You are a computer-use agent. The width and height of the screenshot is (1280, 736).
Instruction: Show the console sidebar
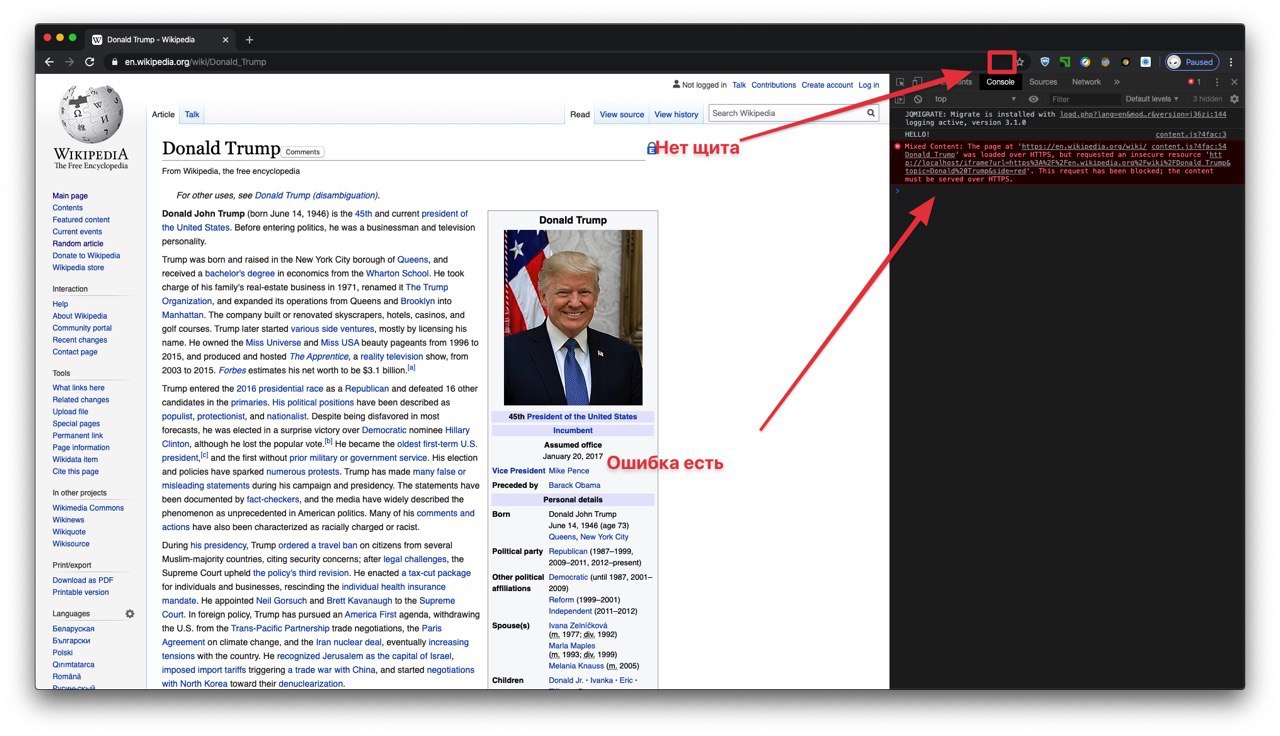pos(900,99)
